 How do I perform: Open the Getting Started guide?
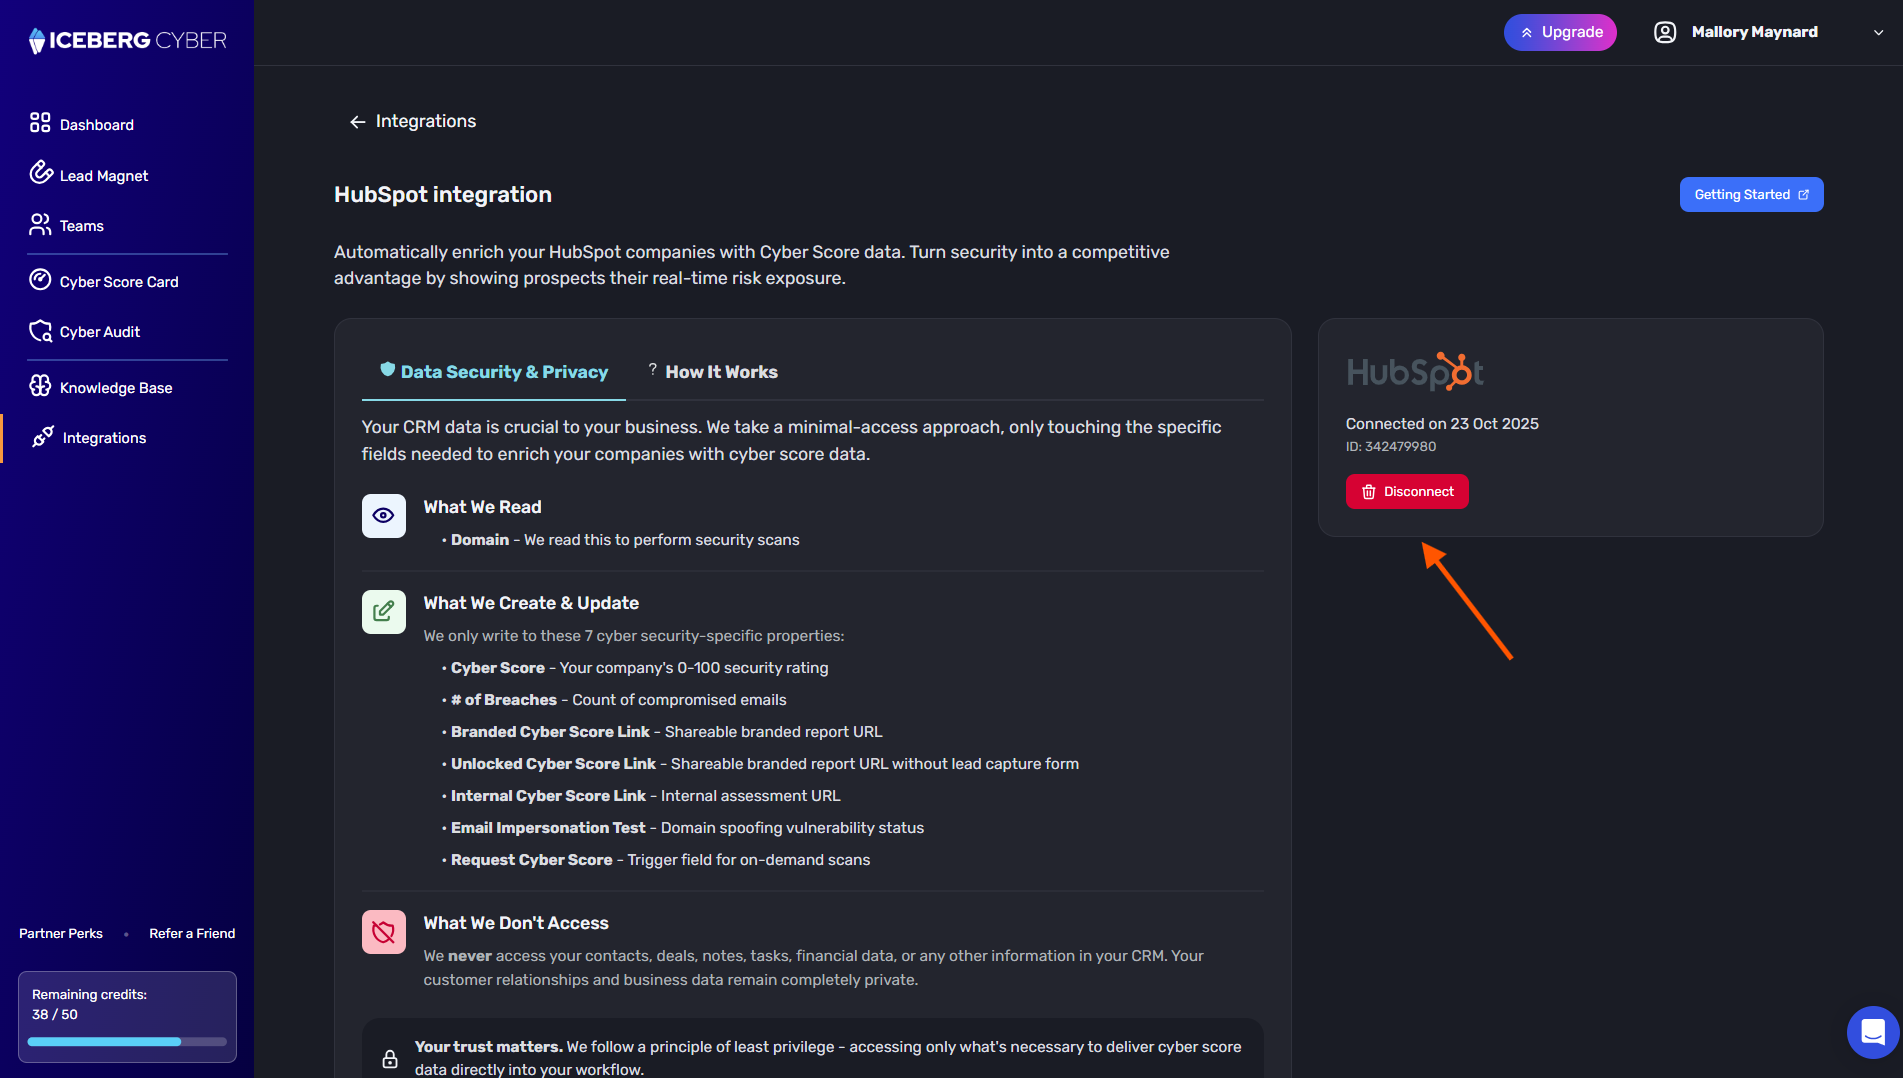(1751, 194)
